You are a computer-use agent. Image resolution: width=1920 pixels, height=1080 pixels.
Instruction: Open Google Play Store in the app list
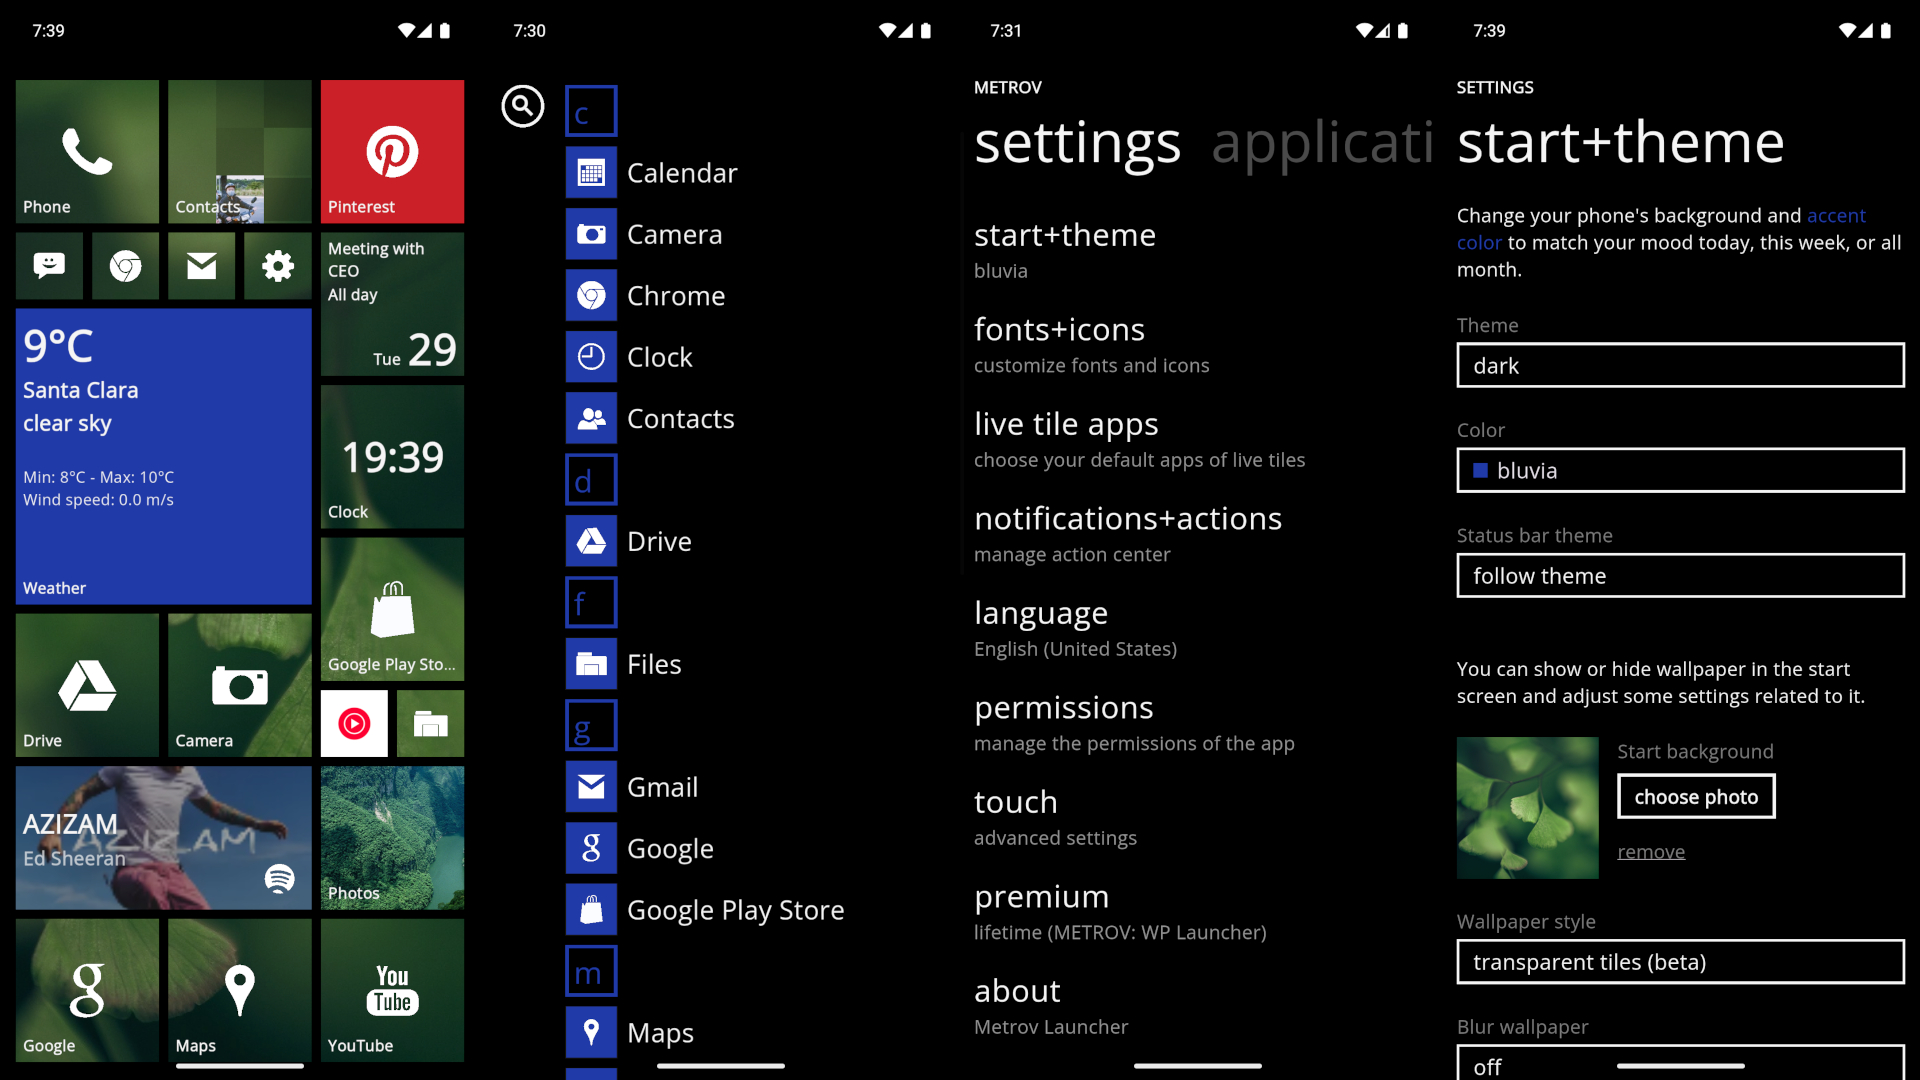point(735,909)
